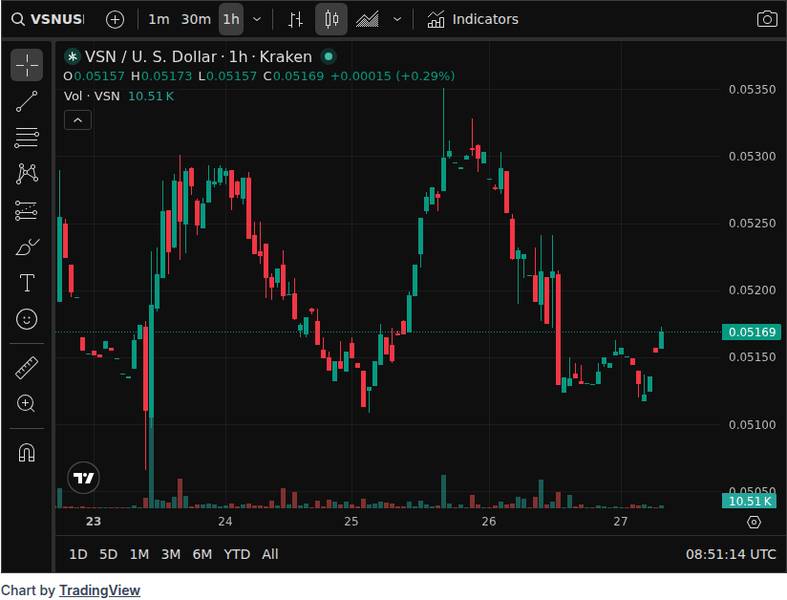Set range to YTD
The height and width of the screenshot is (600, 787).
click(x=237, y=554)
